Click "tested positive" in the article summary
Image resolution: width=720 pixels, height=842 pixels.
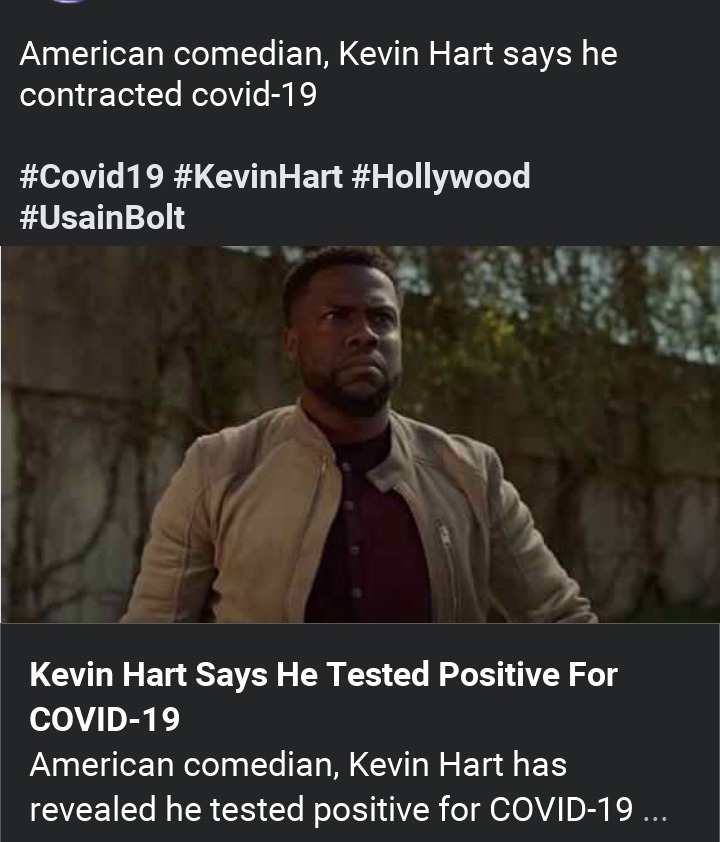click(345, 809)
